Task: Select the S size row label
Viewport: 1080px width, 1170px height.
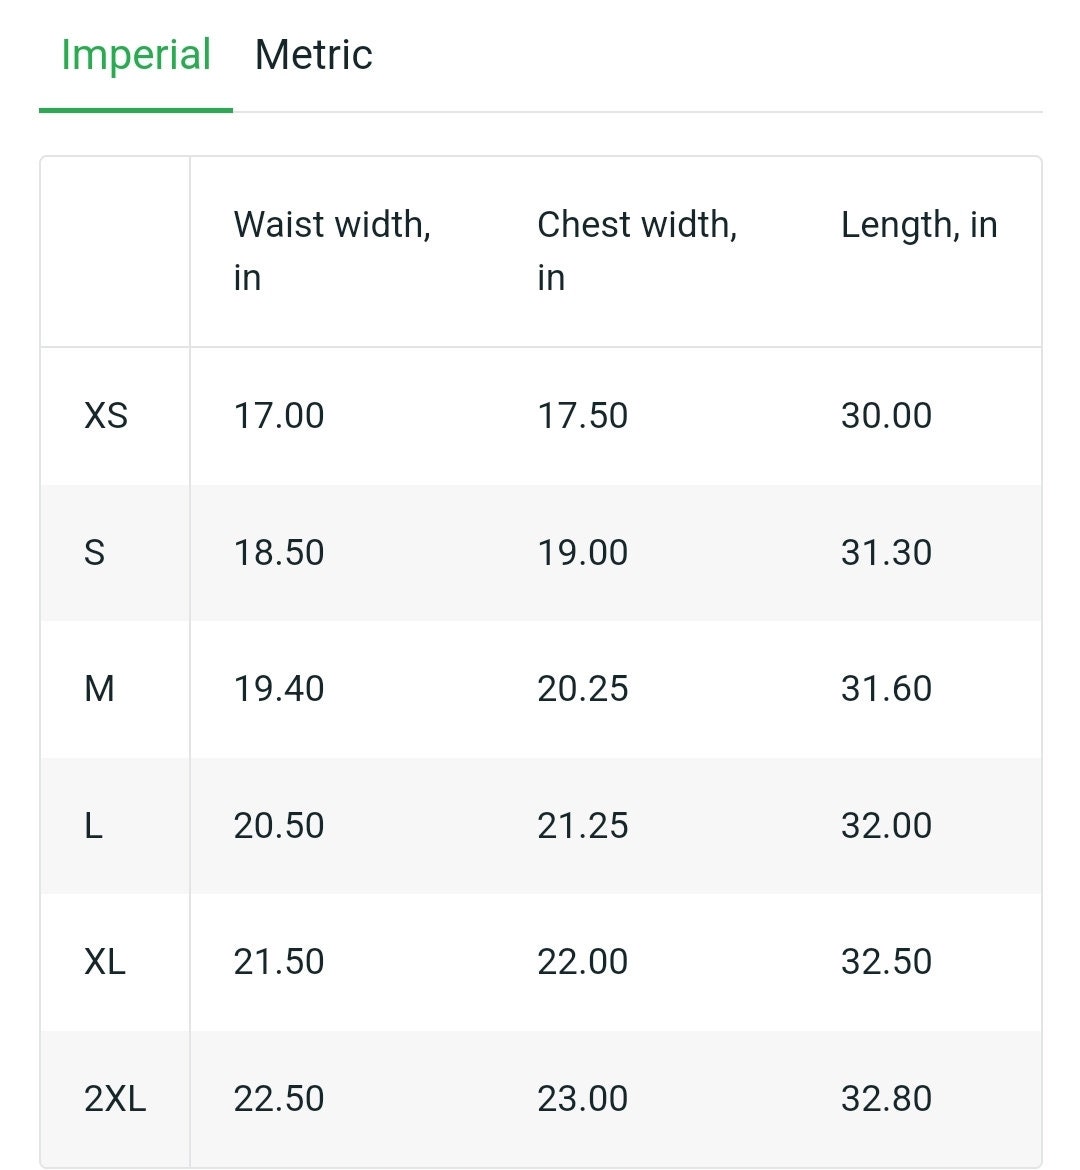Action: [94, 553]
